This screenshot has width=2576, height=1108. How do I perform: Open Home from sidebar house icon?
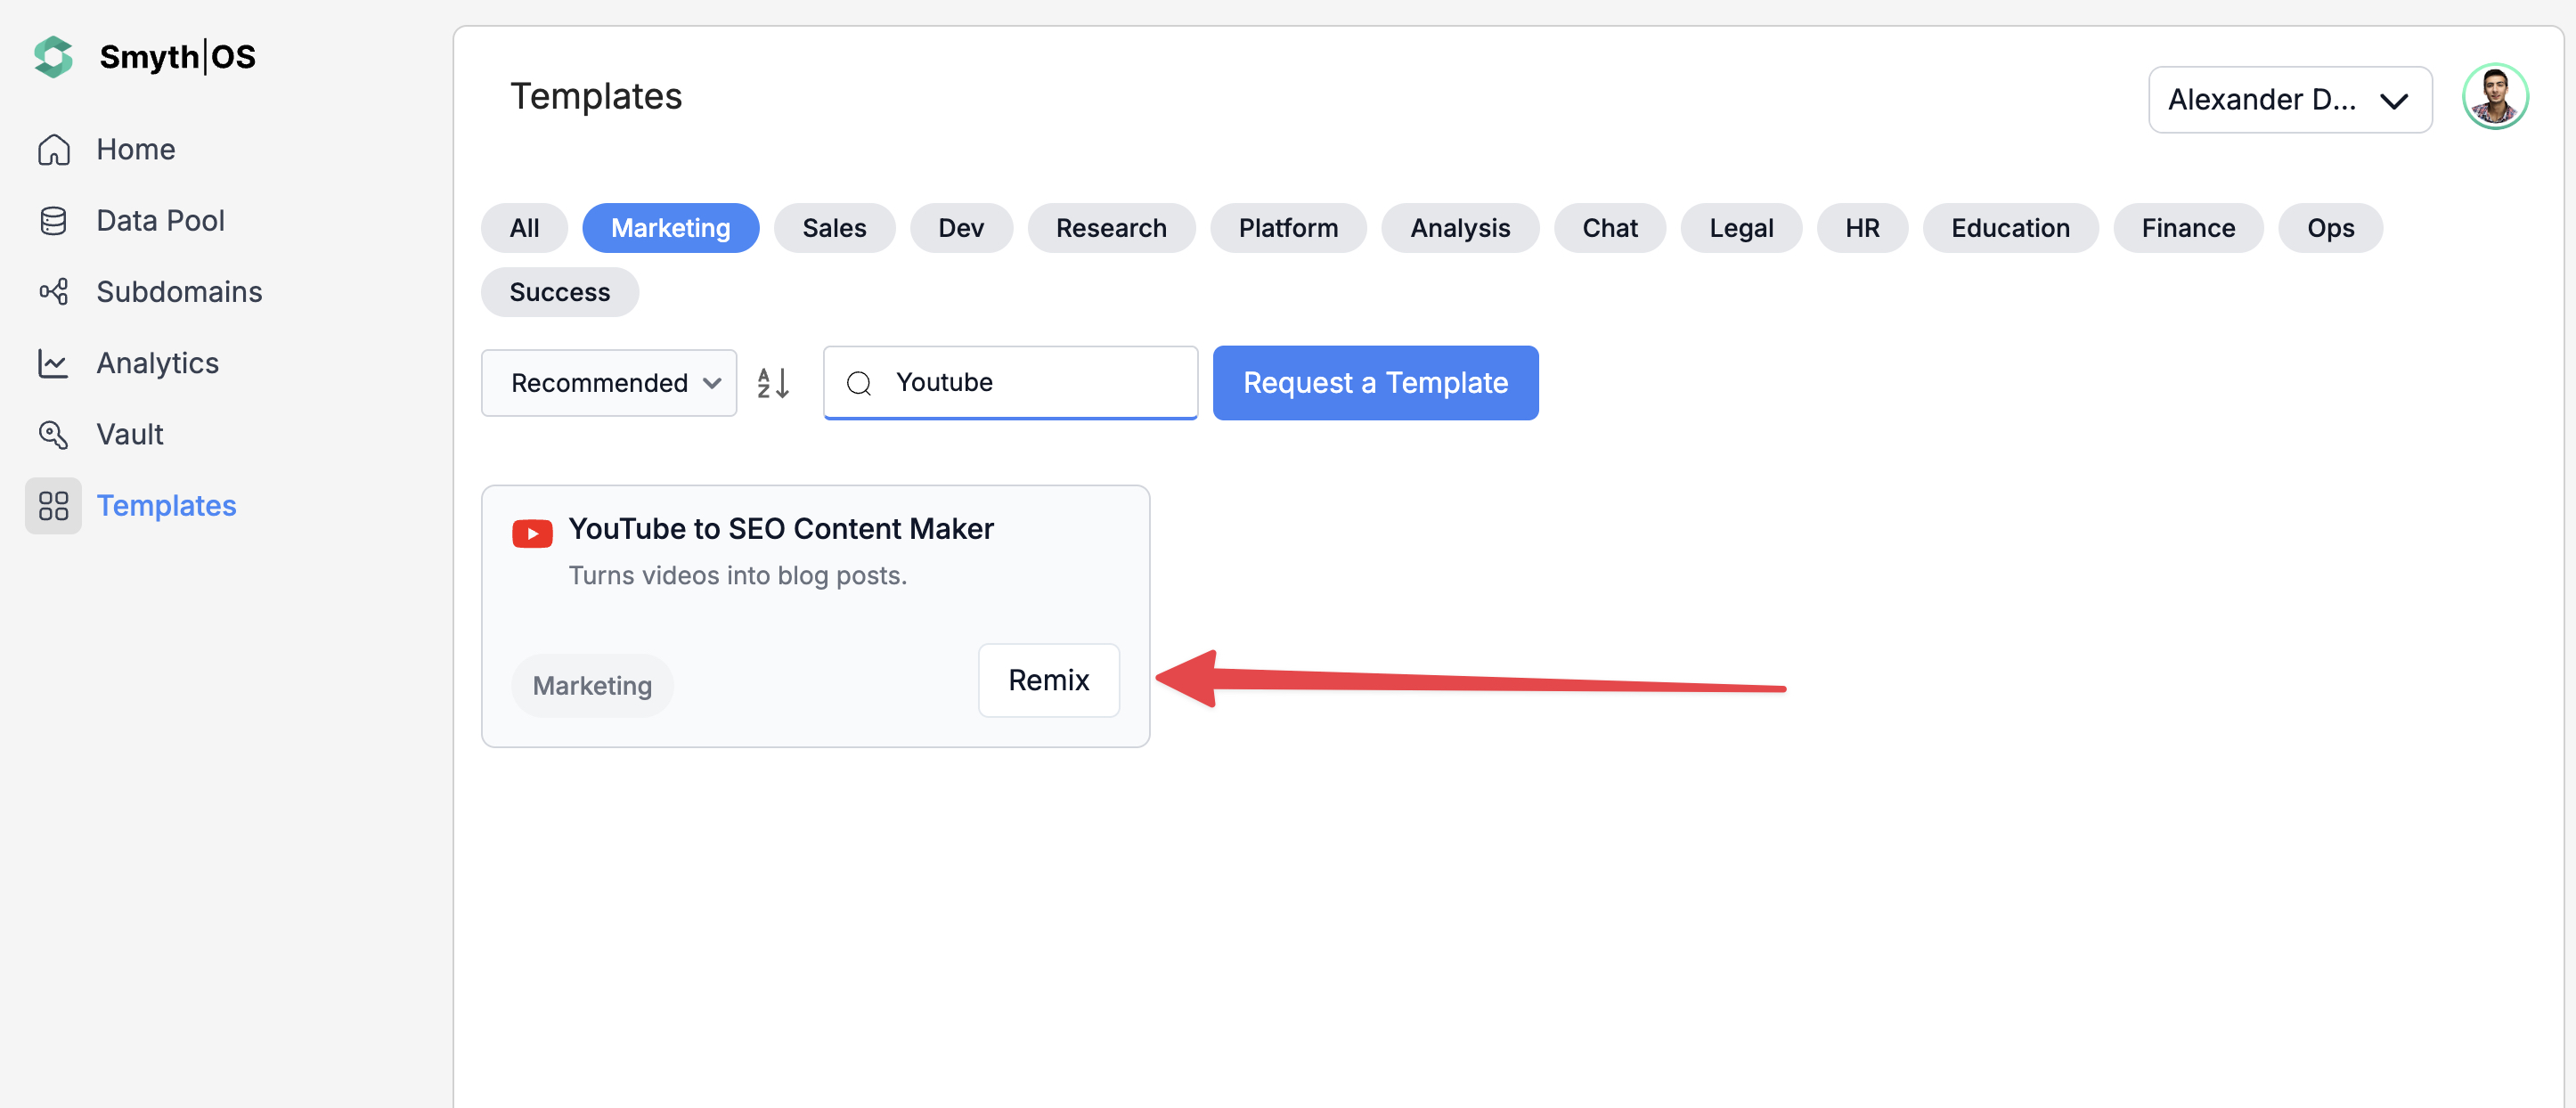[x=54, y=150]
